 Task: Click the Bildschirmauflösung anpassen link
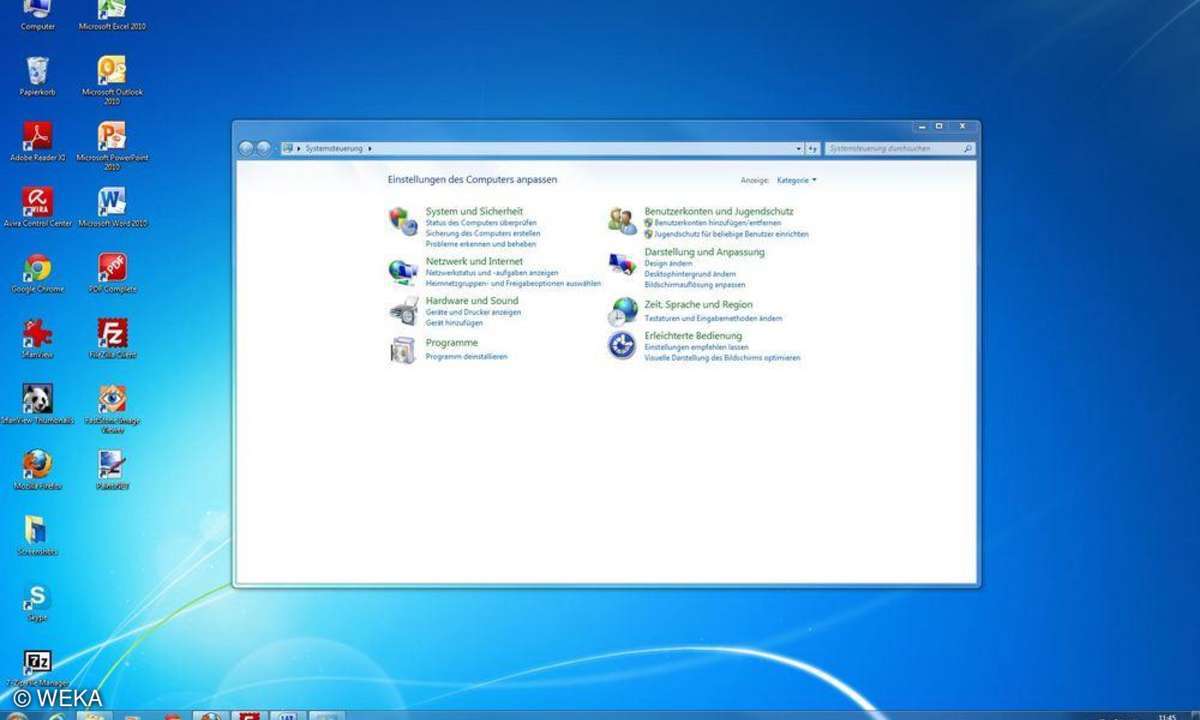click(x=694, y=285)
